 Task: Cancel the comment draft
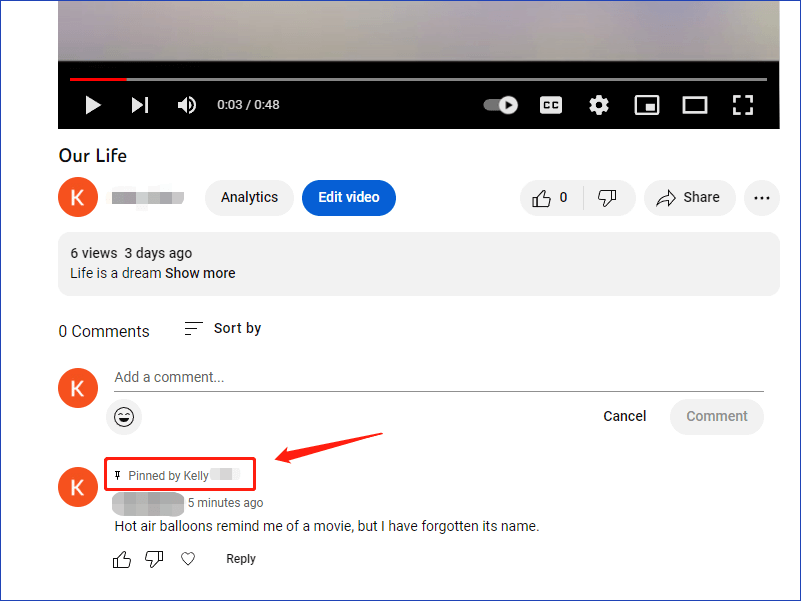click(624, 416)
